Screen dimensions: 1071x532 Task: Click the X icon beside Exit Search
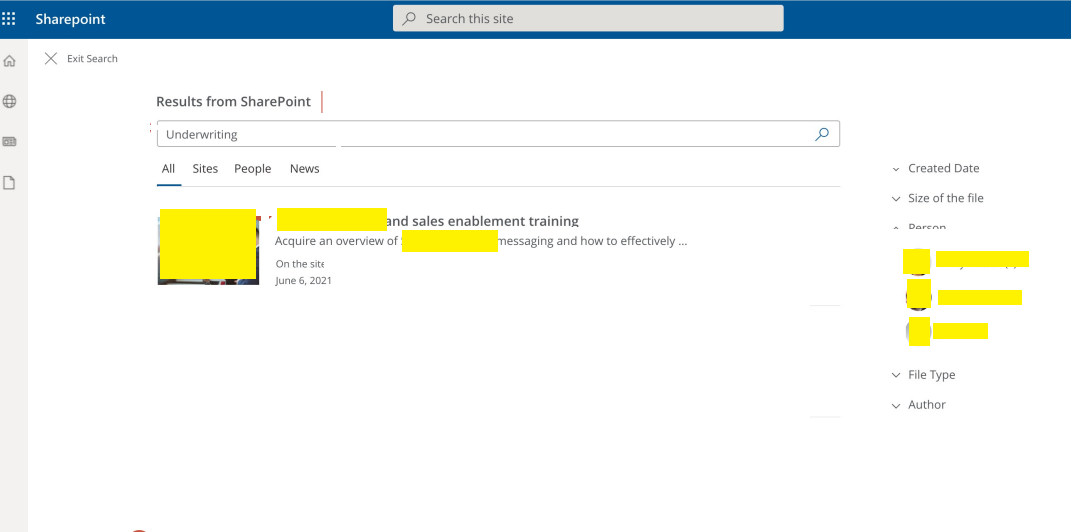tap(51, 59)
